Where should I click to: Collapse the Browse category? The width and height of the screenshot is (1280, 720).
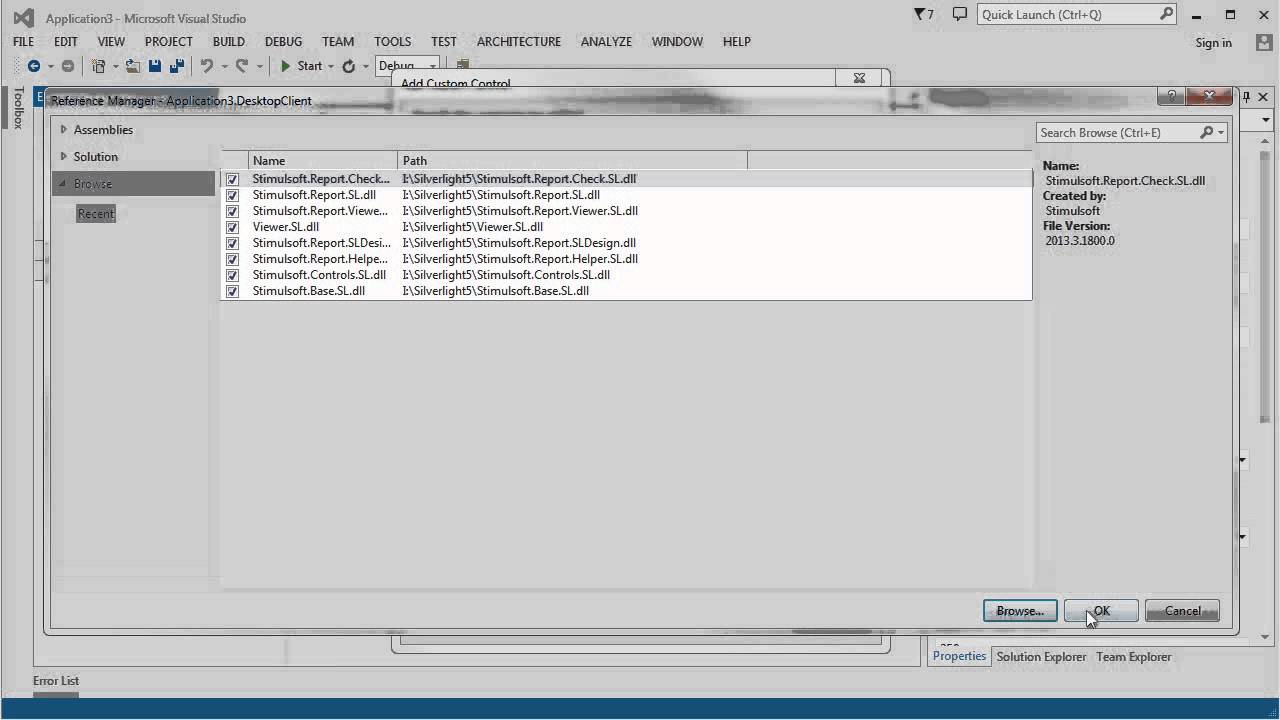click(x=63, y=183)
